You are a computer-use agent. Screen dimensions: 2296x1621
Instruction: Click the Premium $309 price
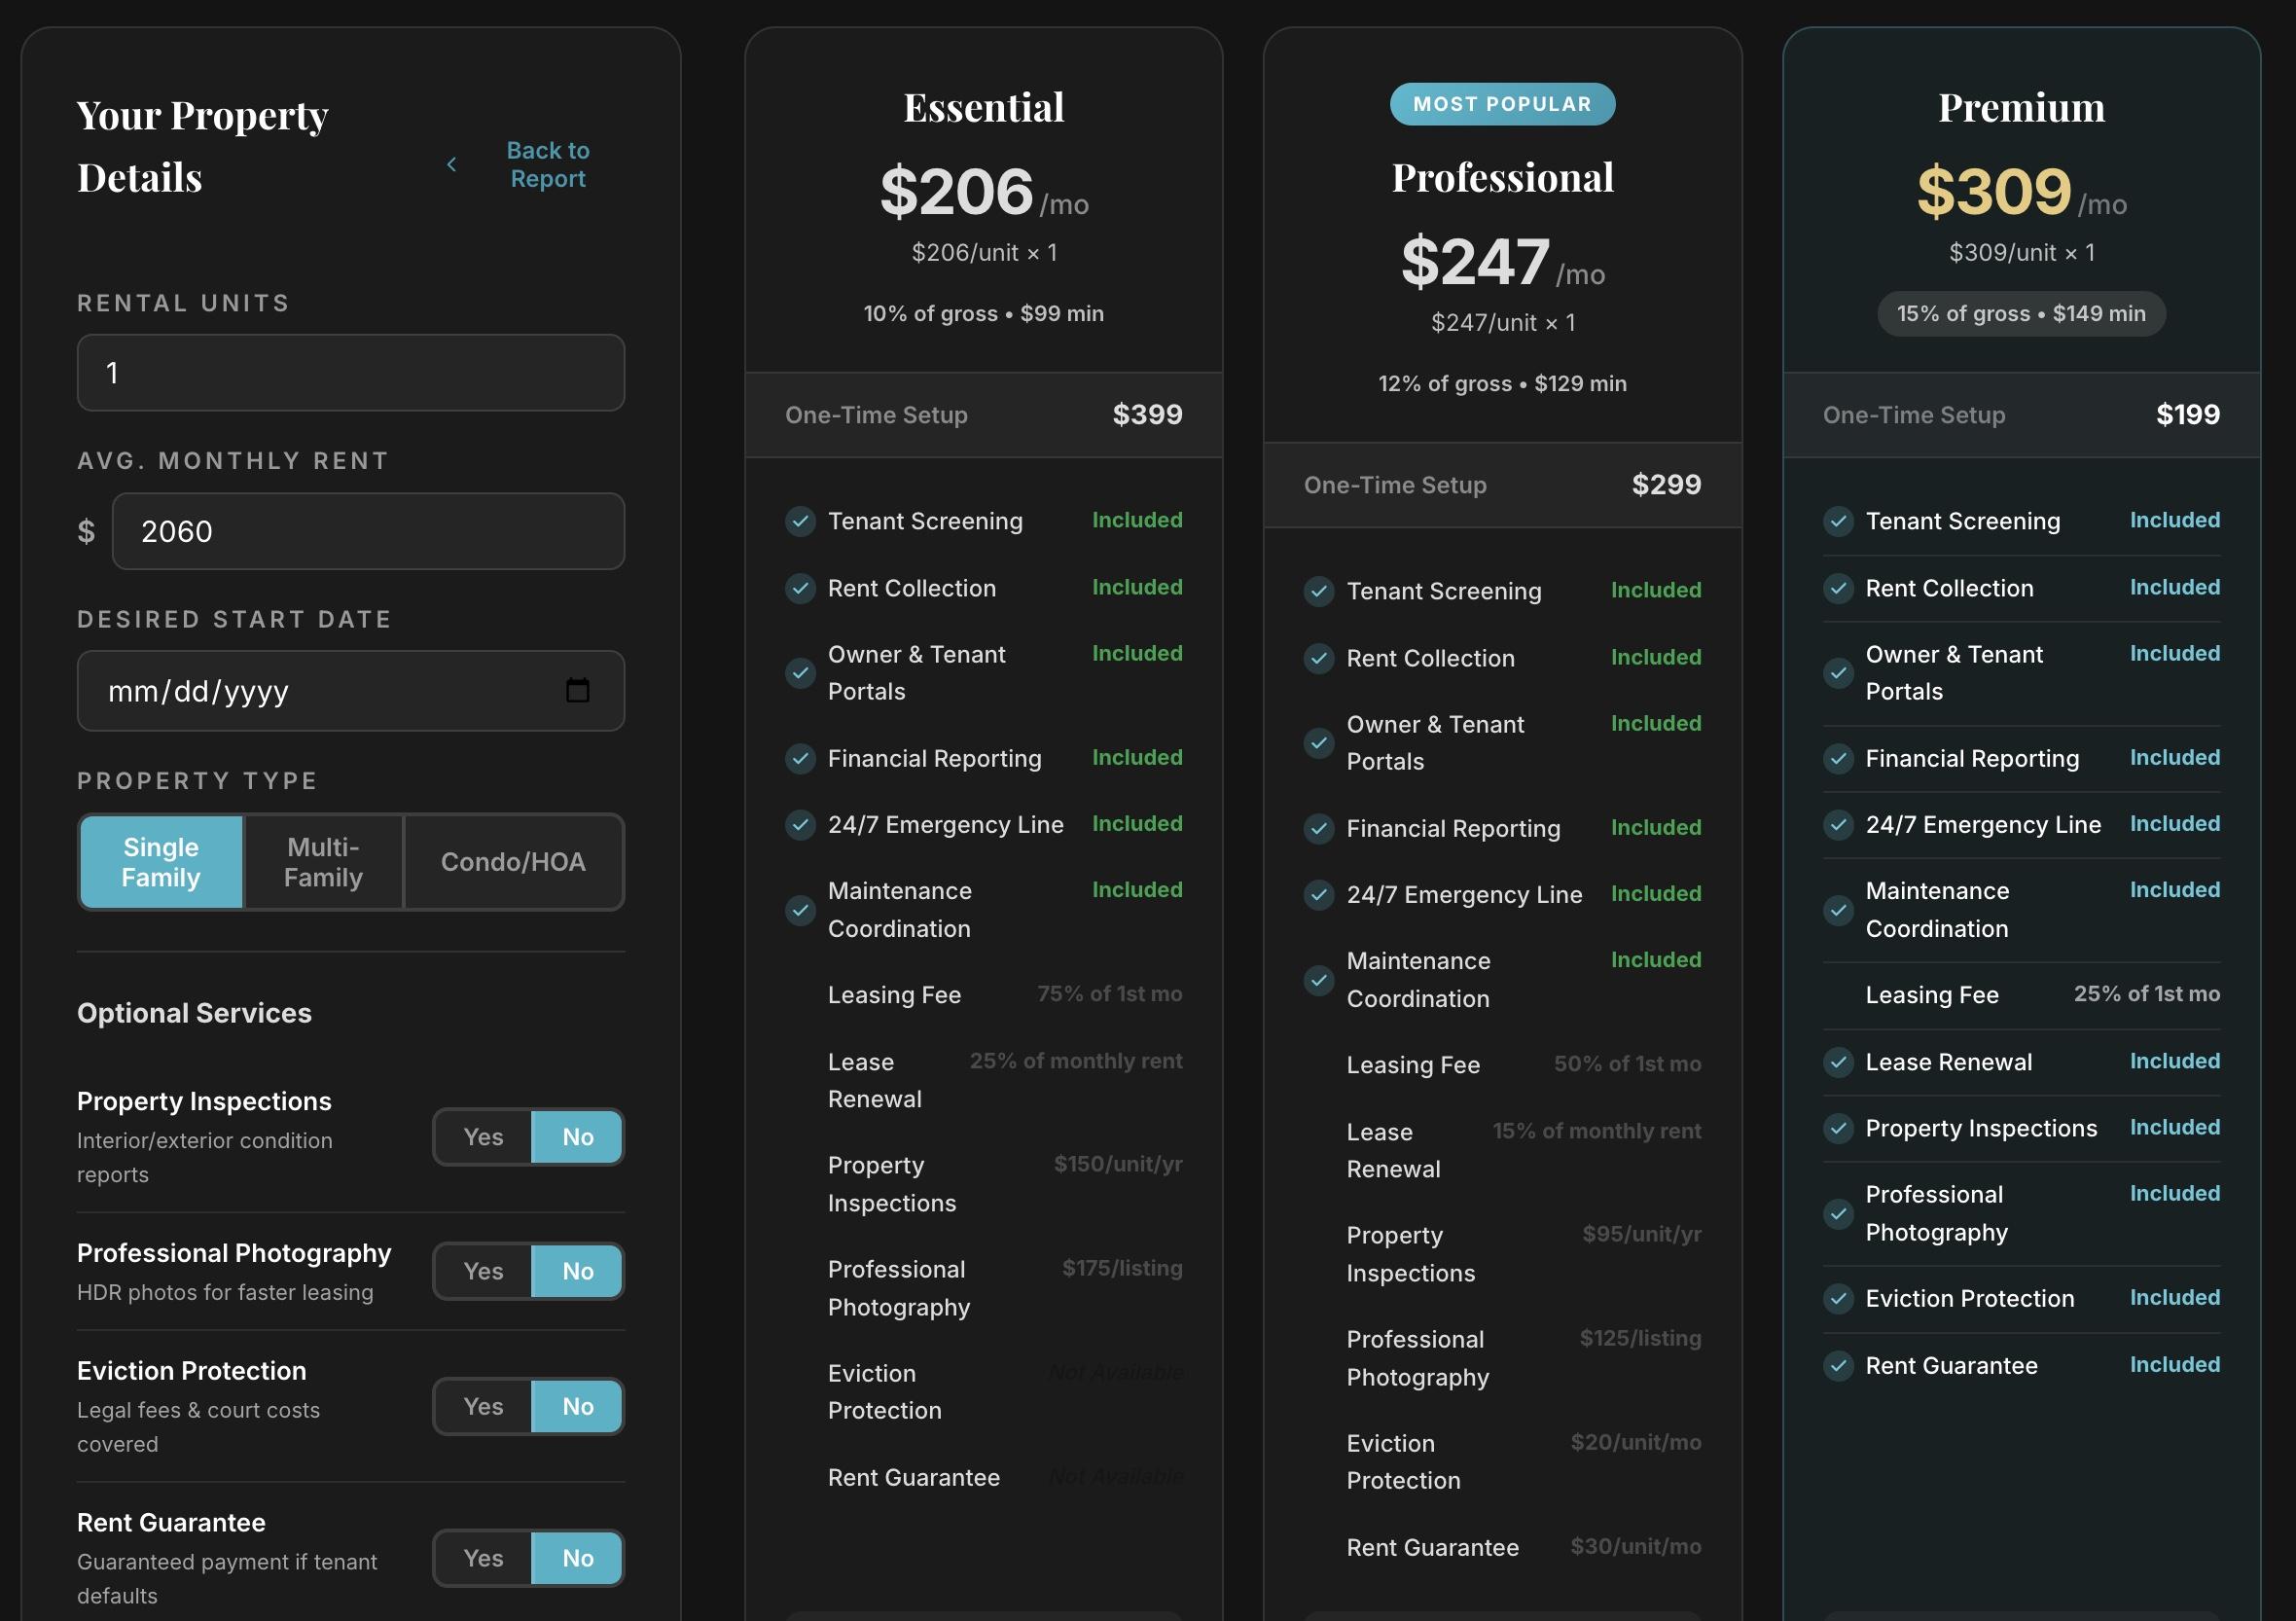[1994, 191]
